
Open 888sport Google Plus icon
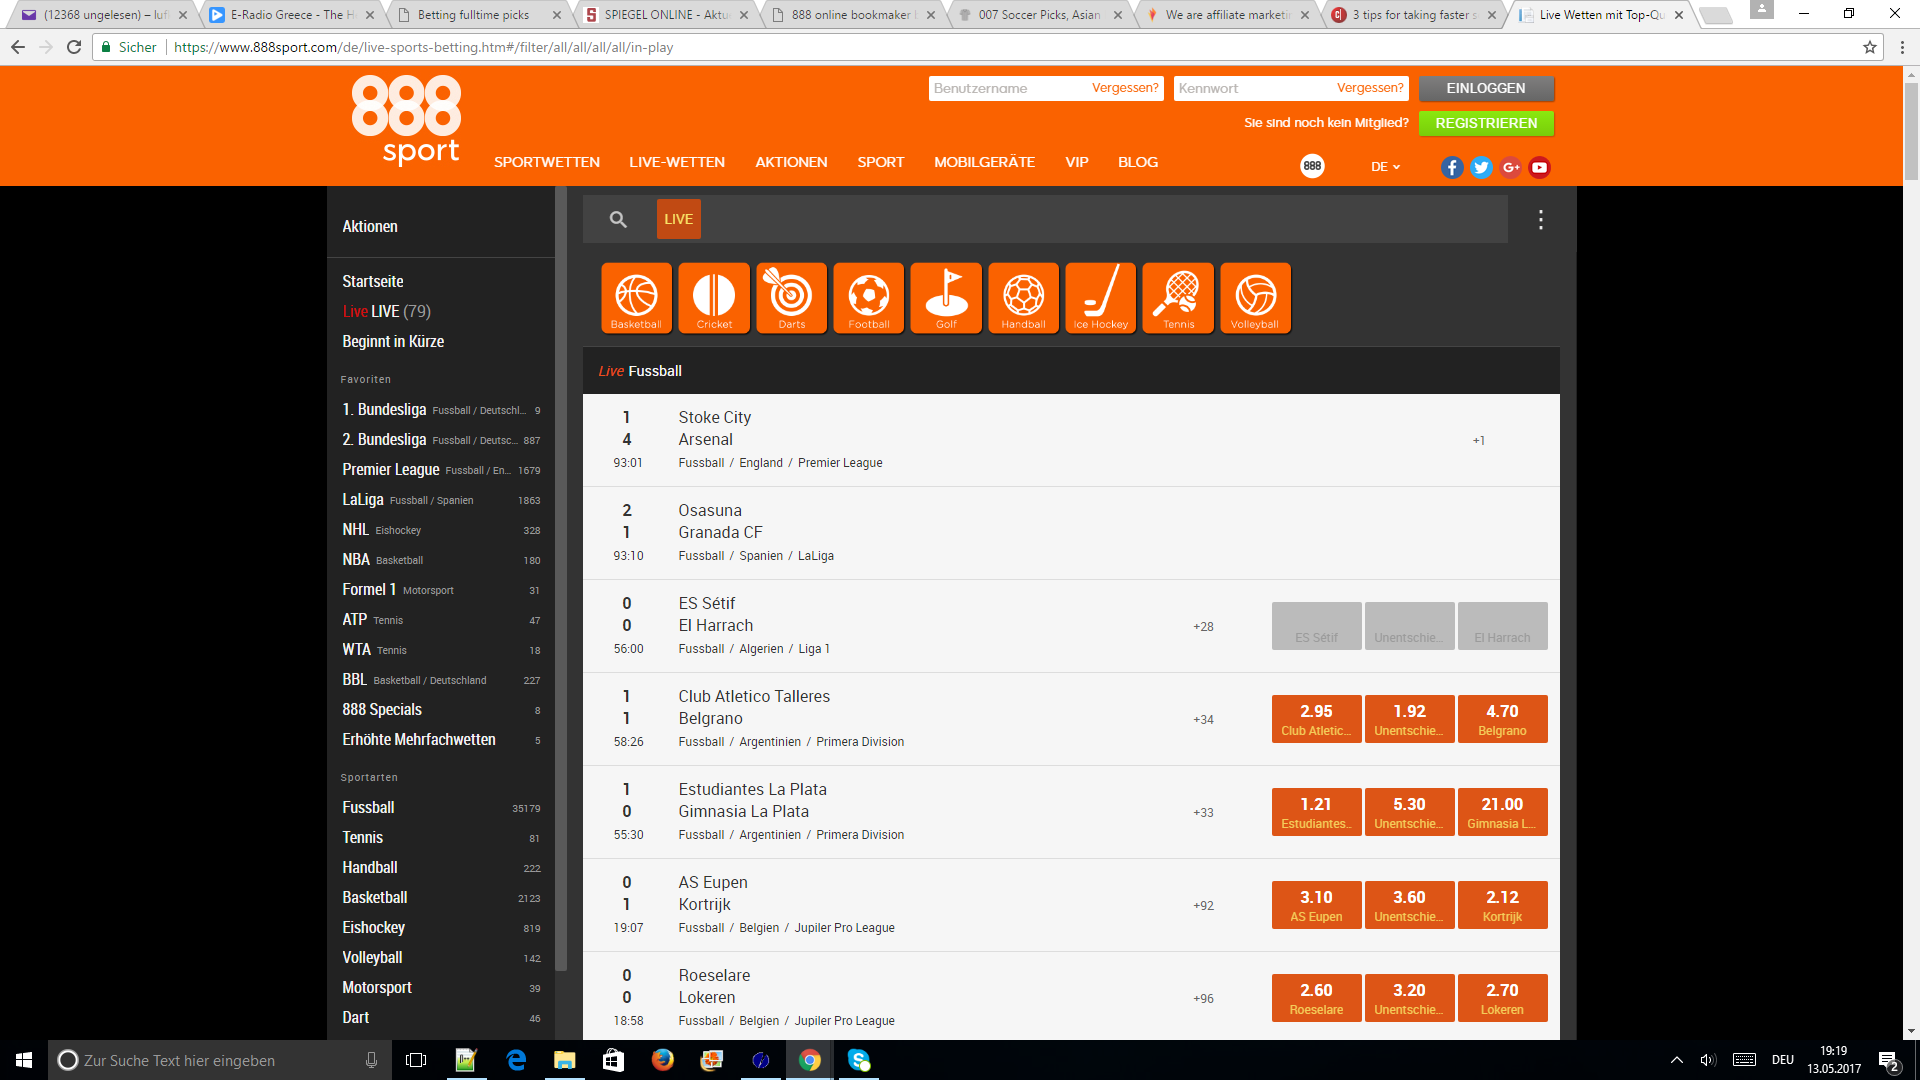(1510, 167)
